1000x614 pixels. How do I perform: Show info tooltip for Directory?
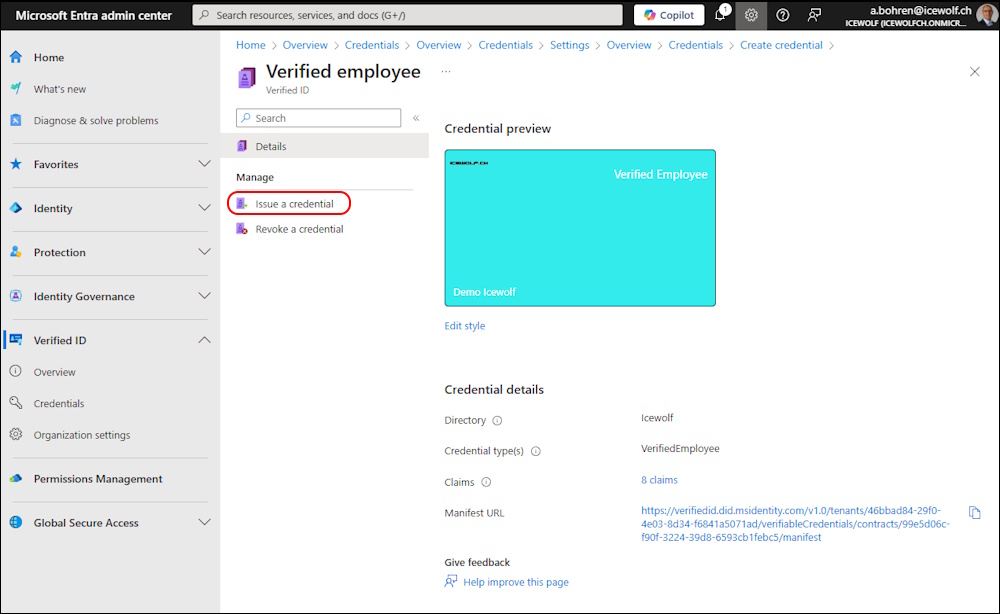coord(497,421)
